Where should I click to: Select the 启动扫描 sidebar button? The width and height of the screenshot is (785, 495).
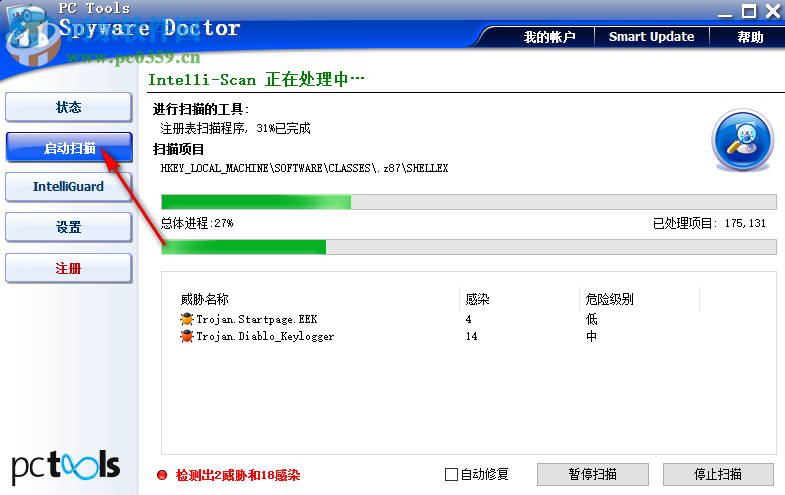point(69,148)
